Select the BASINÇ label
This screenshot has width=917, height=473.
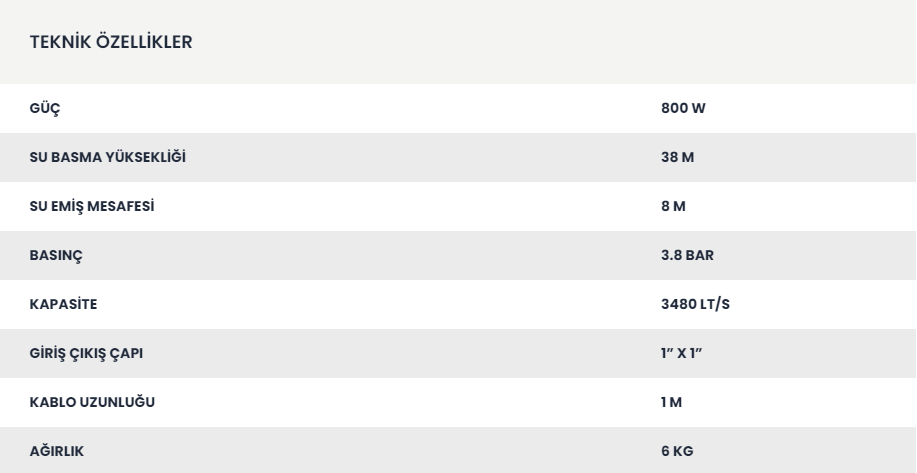tap(56, 256)
